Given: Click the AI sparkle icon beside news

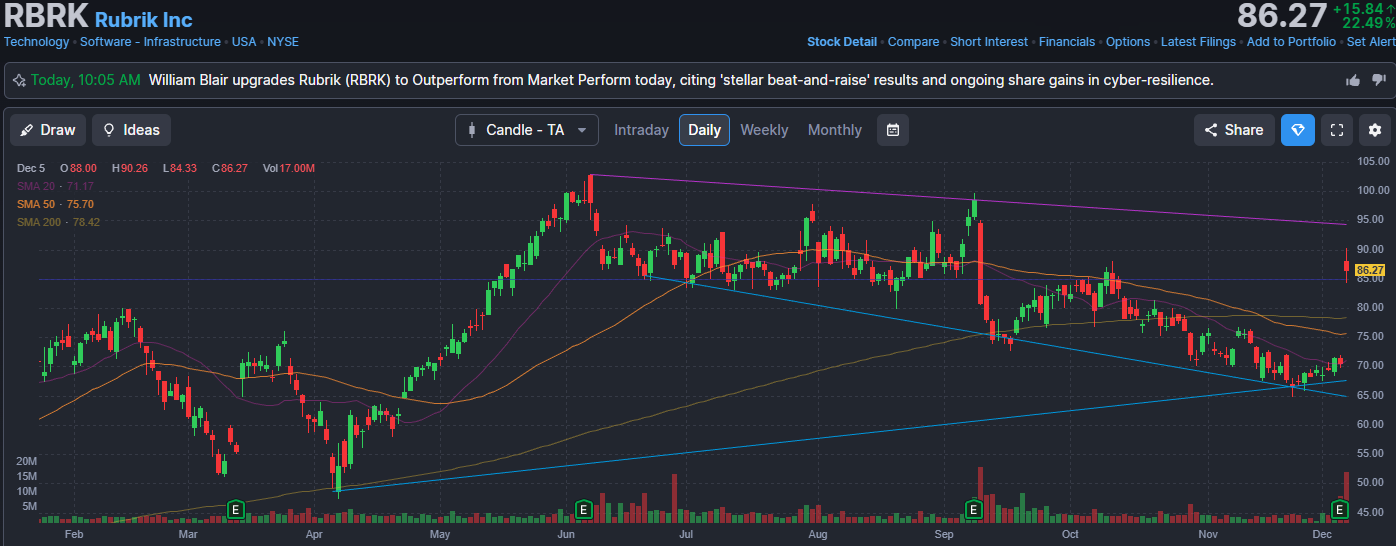Looking at the screenshot, I should click(x=19, y=80).
